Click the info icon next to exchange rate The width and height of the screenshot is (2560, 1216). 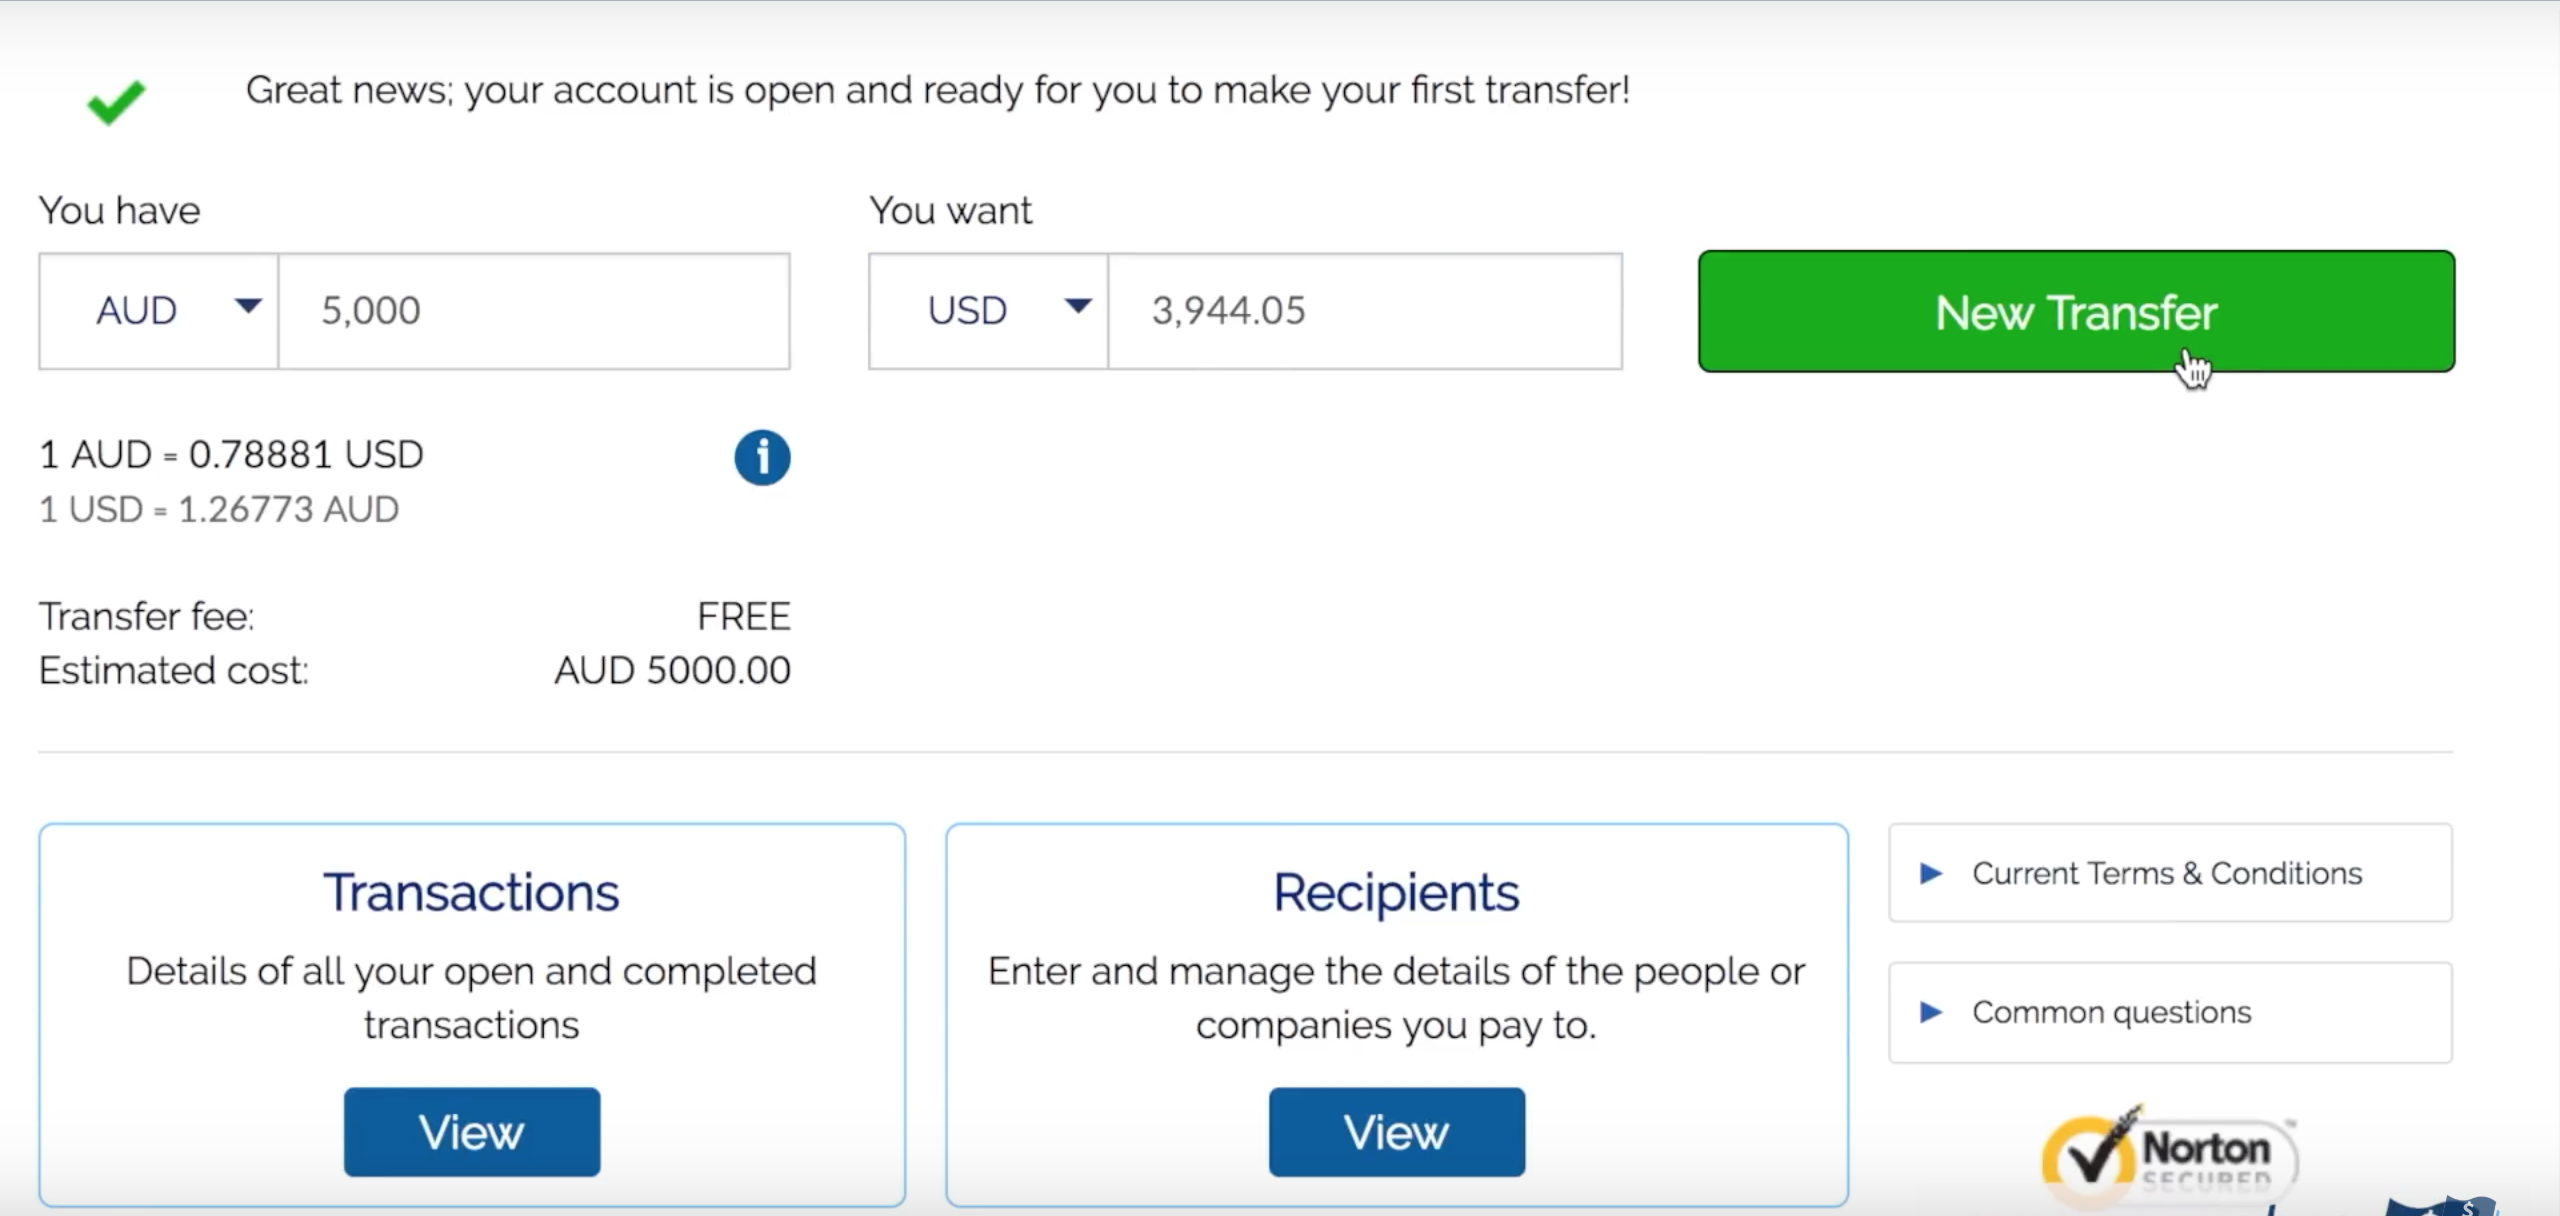coord(761,459)
